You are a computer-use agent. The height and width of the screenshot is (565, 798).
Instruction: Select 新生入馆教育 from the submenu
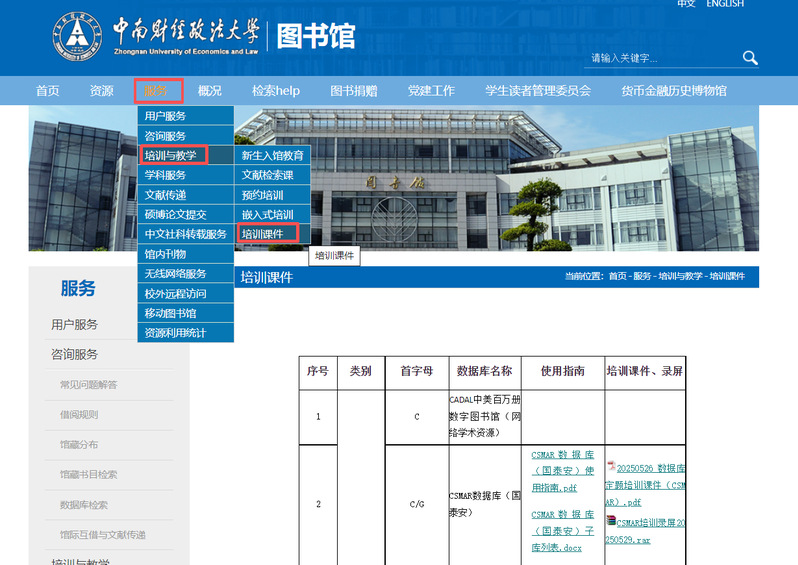[272, 155]
